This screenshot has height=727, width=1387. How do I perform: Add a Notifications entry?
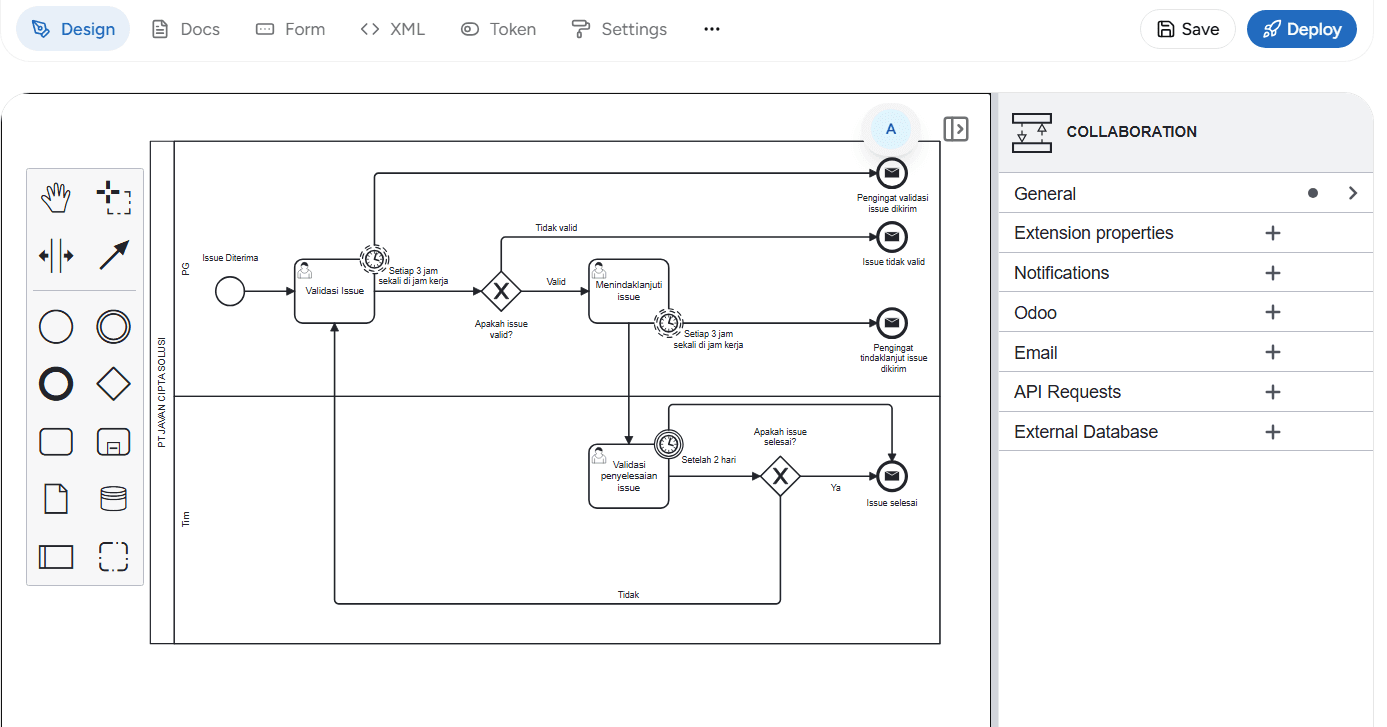(x=1273, y=273)
